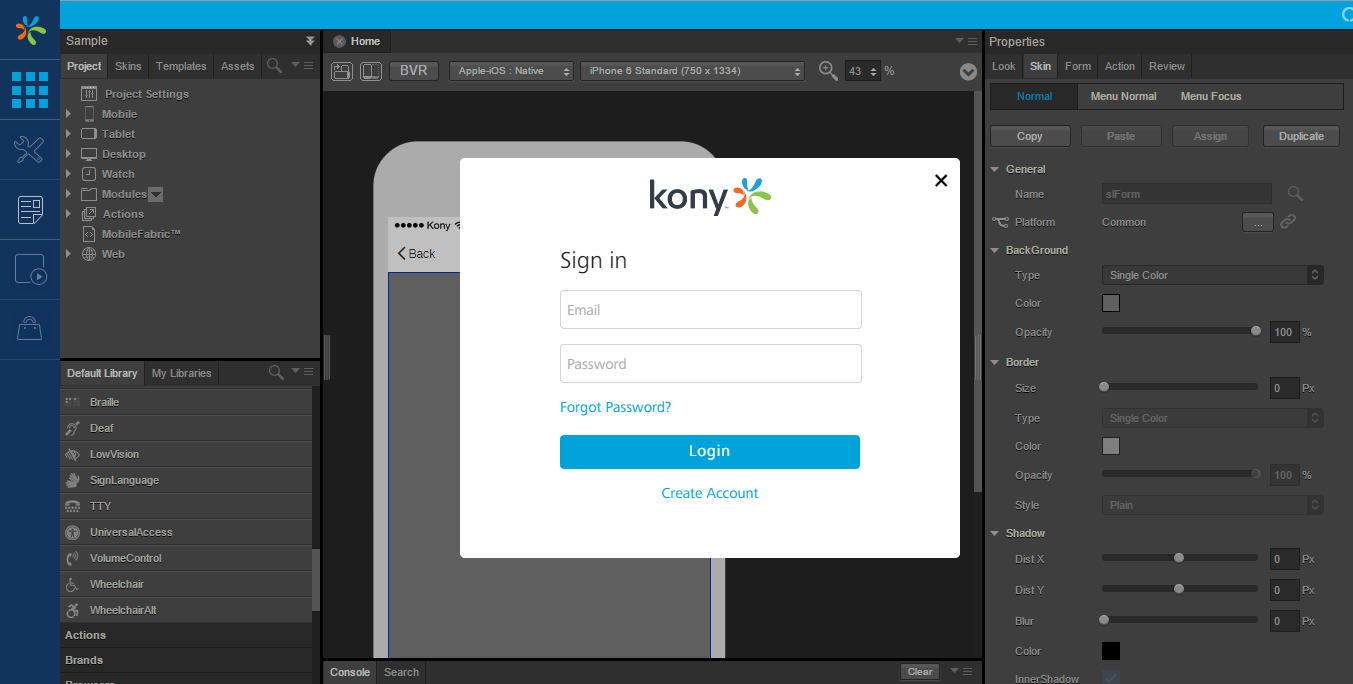Switch to the Assets tab

[x=238, y=66]
